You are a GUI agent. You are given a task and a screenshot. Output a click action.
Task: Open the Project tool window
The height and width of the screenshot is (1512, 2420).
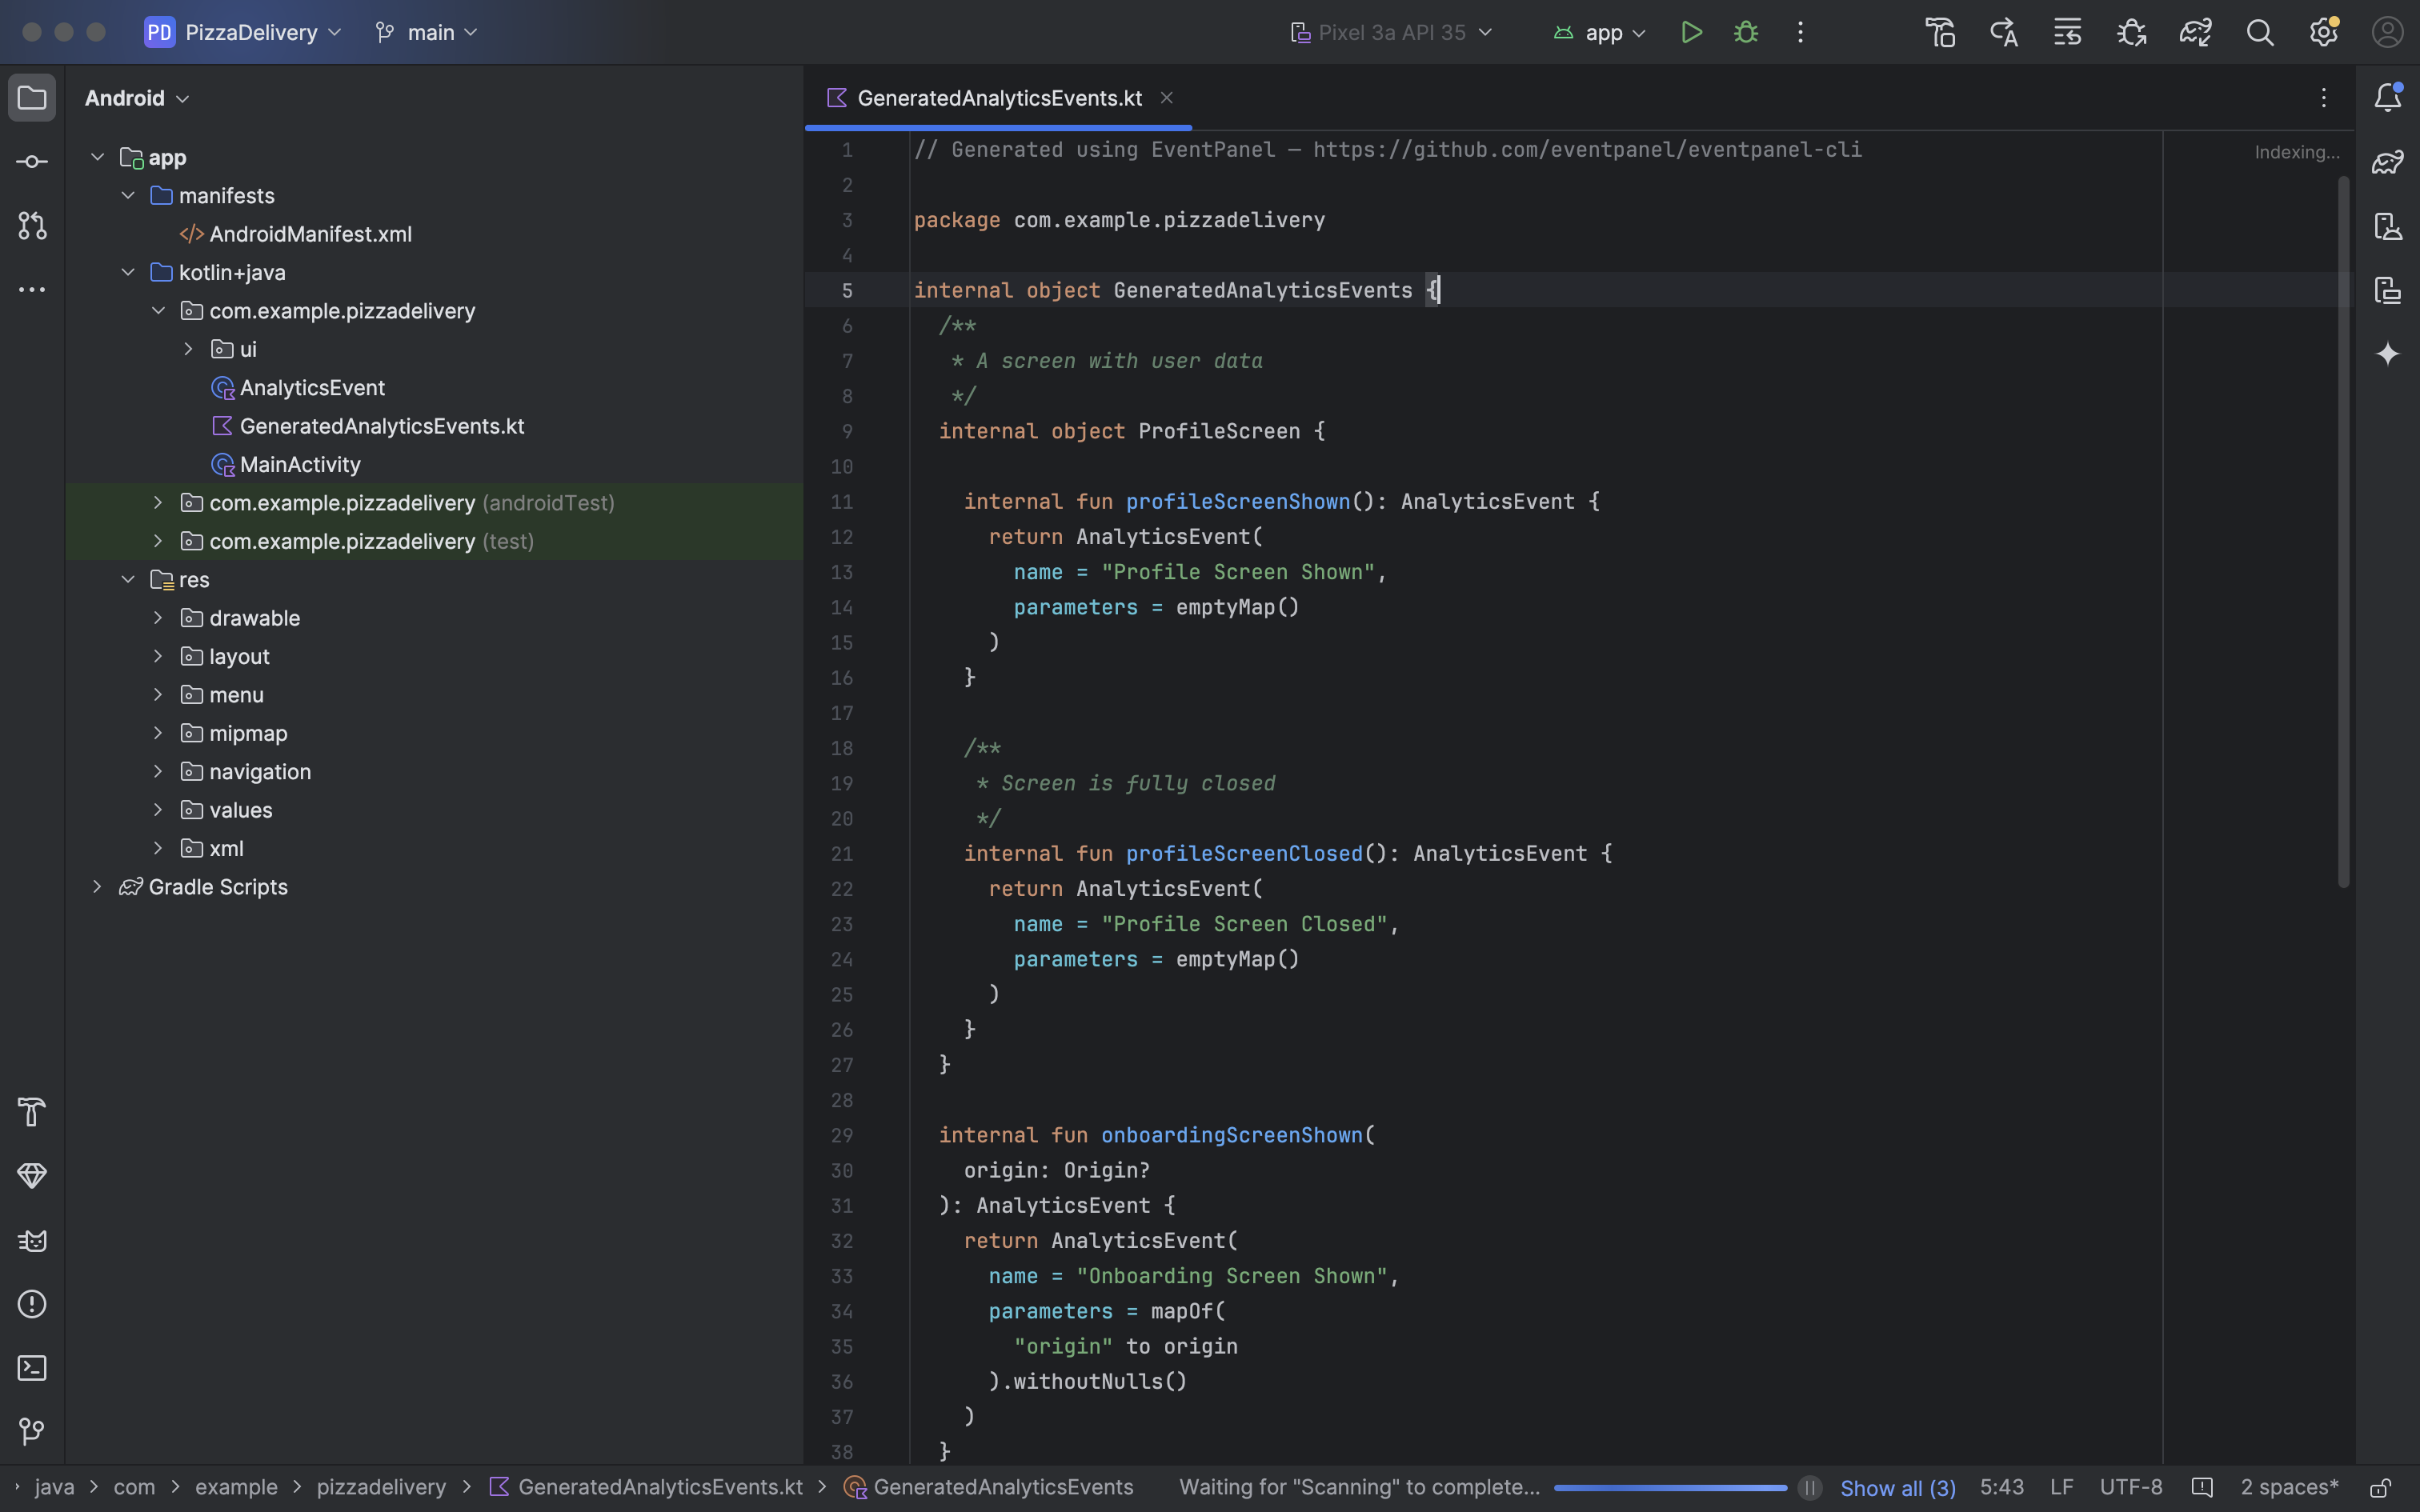[x=32, y=98]
